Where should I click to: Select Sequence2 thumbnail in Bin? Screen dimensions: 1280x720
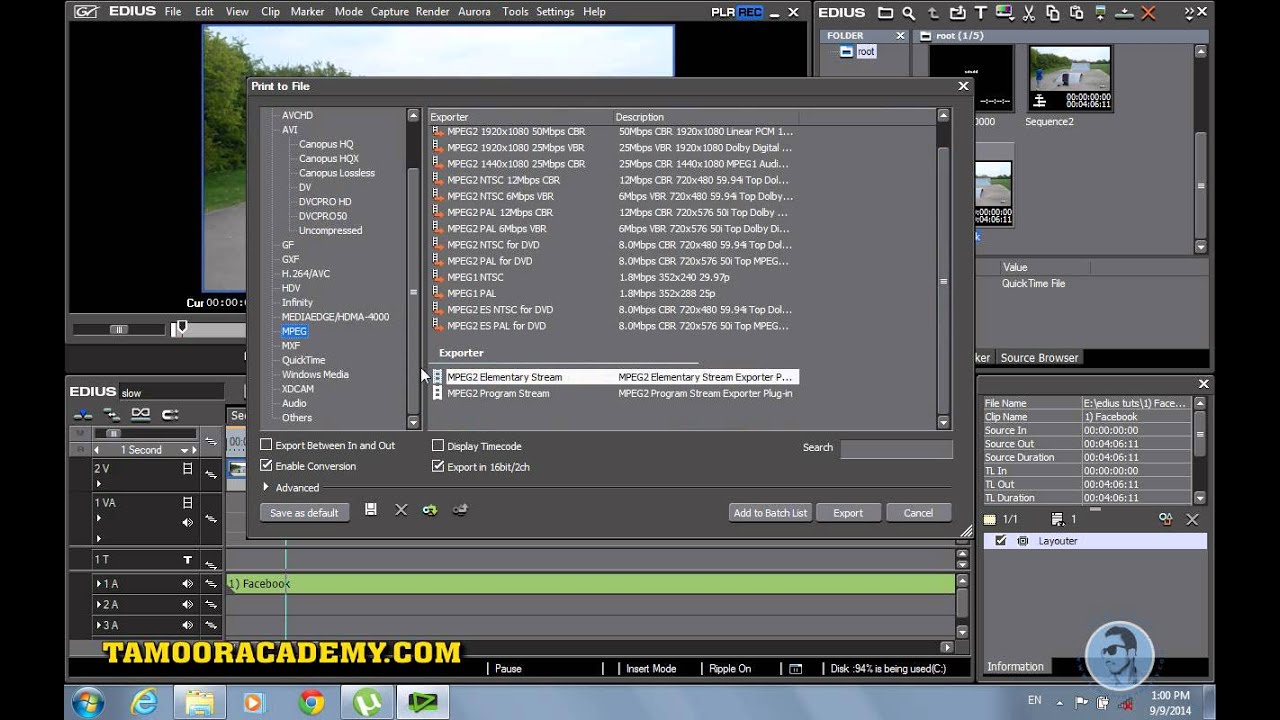1069,78
